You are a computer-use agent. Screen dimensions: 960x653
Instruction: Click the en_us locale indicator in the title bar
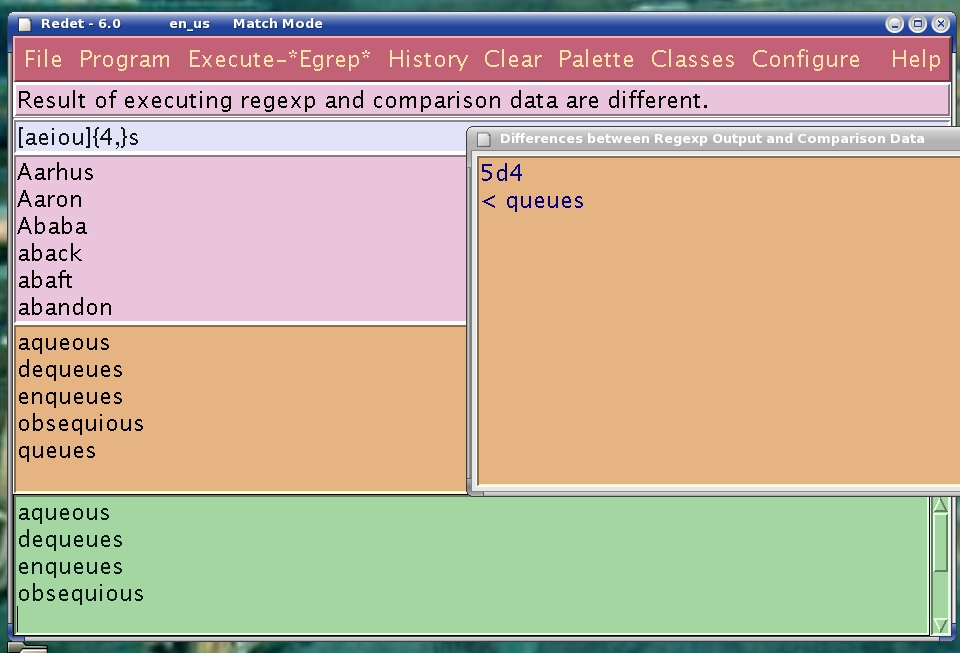click(x=188, y=23)
